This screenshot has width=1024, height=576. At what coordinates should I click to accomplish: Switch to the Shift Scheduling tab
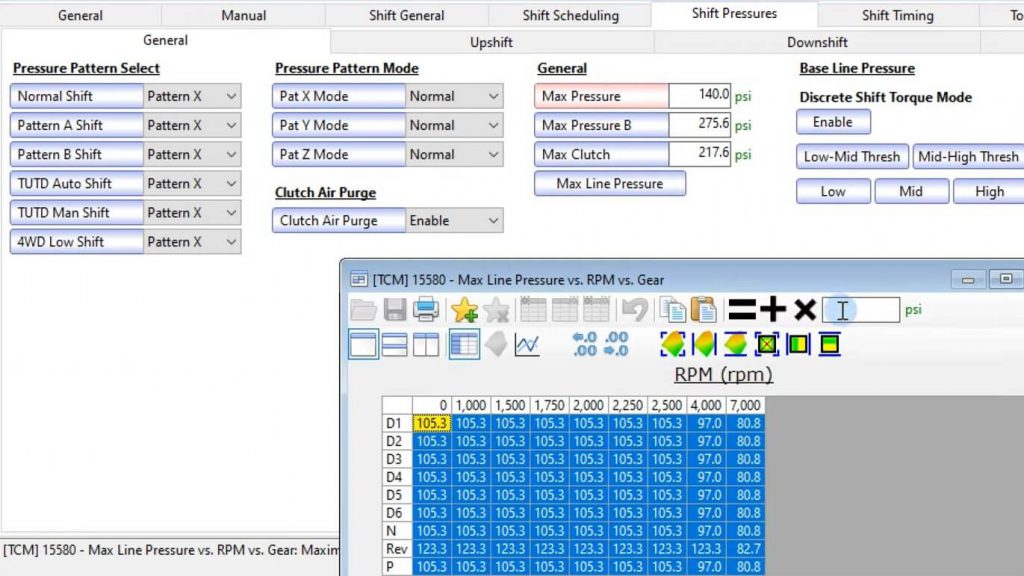[570, 15]
